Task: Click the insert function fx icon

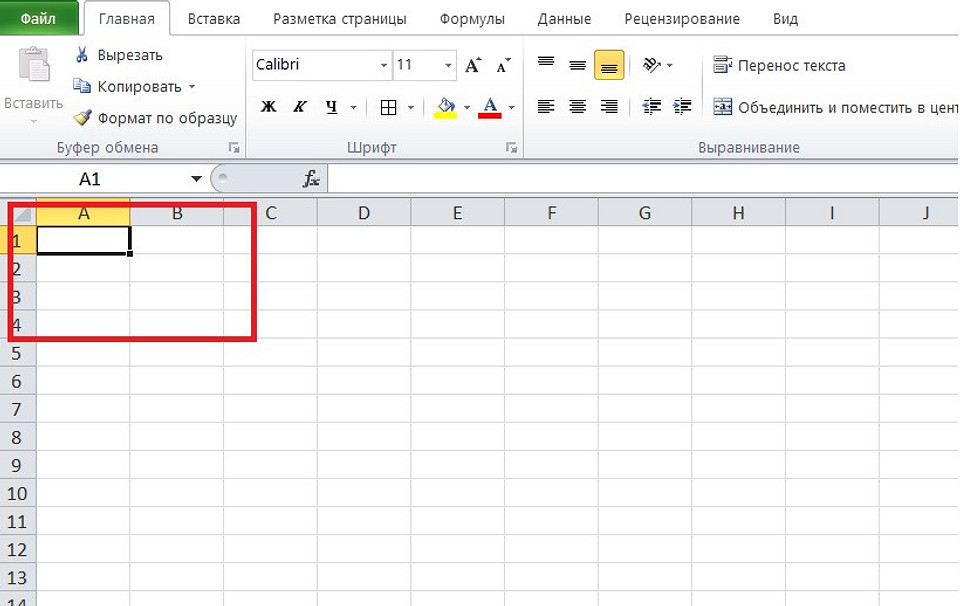Action: pos(311,179)
